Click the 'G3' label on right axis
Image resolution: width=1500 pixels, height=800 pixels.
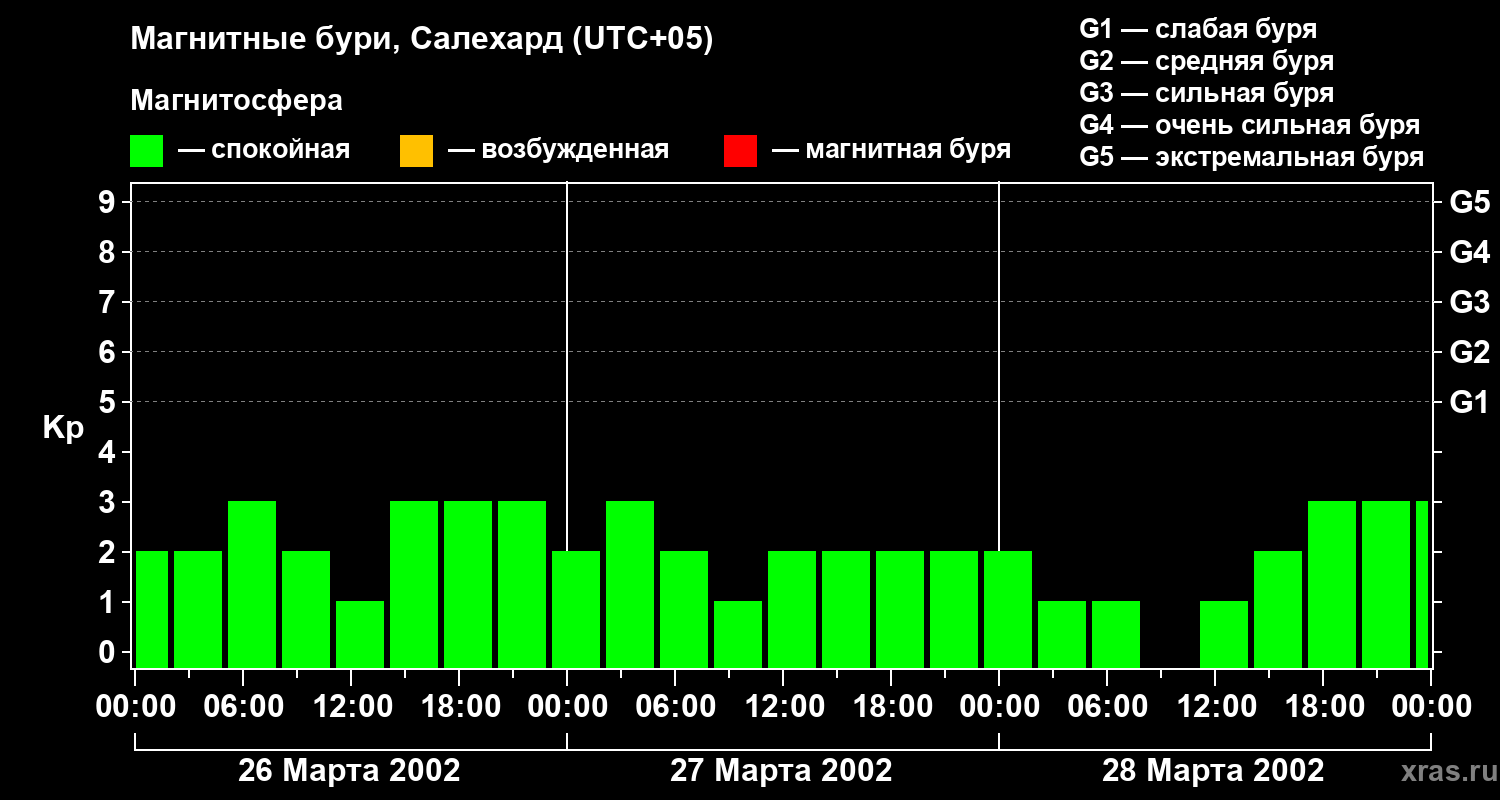(1469, 302)
